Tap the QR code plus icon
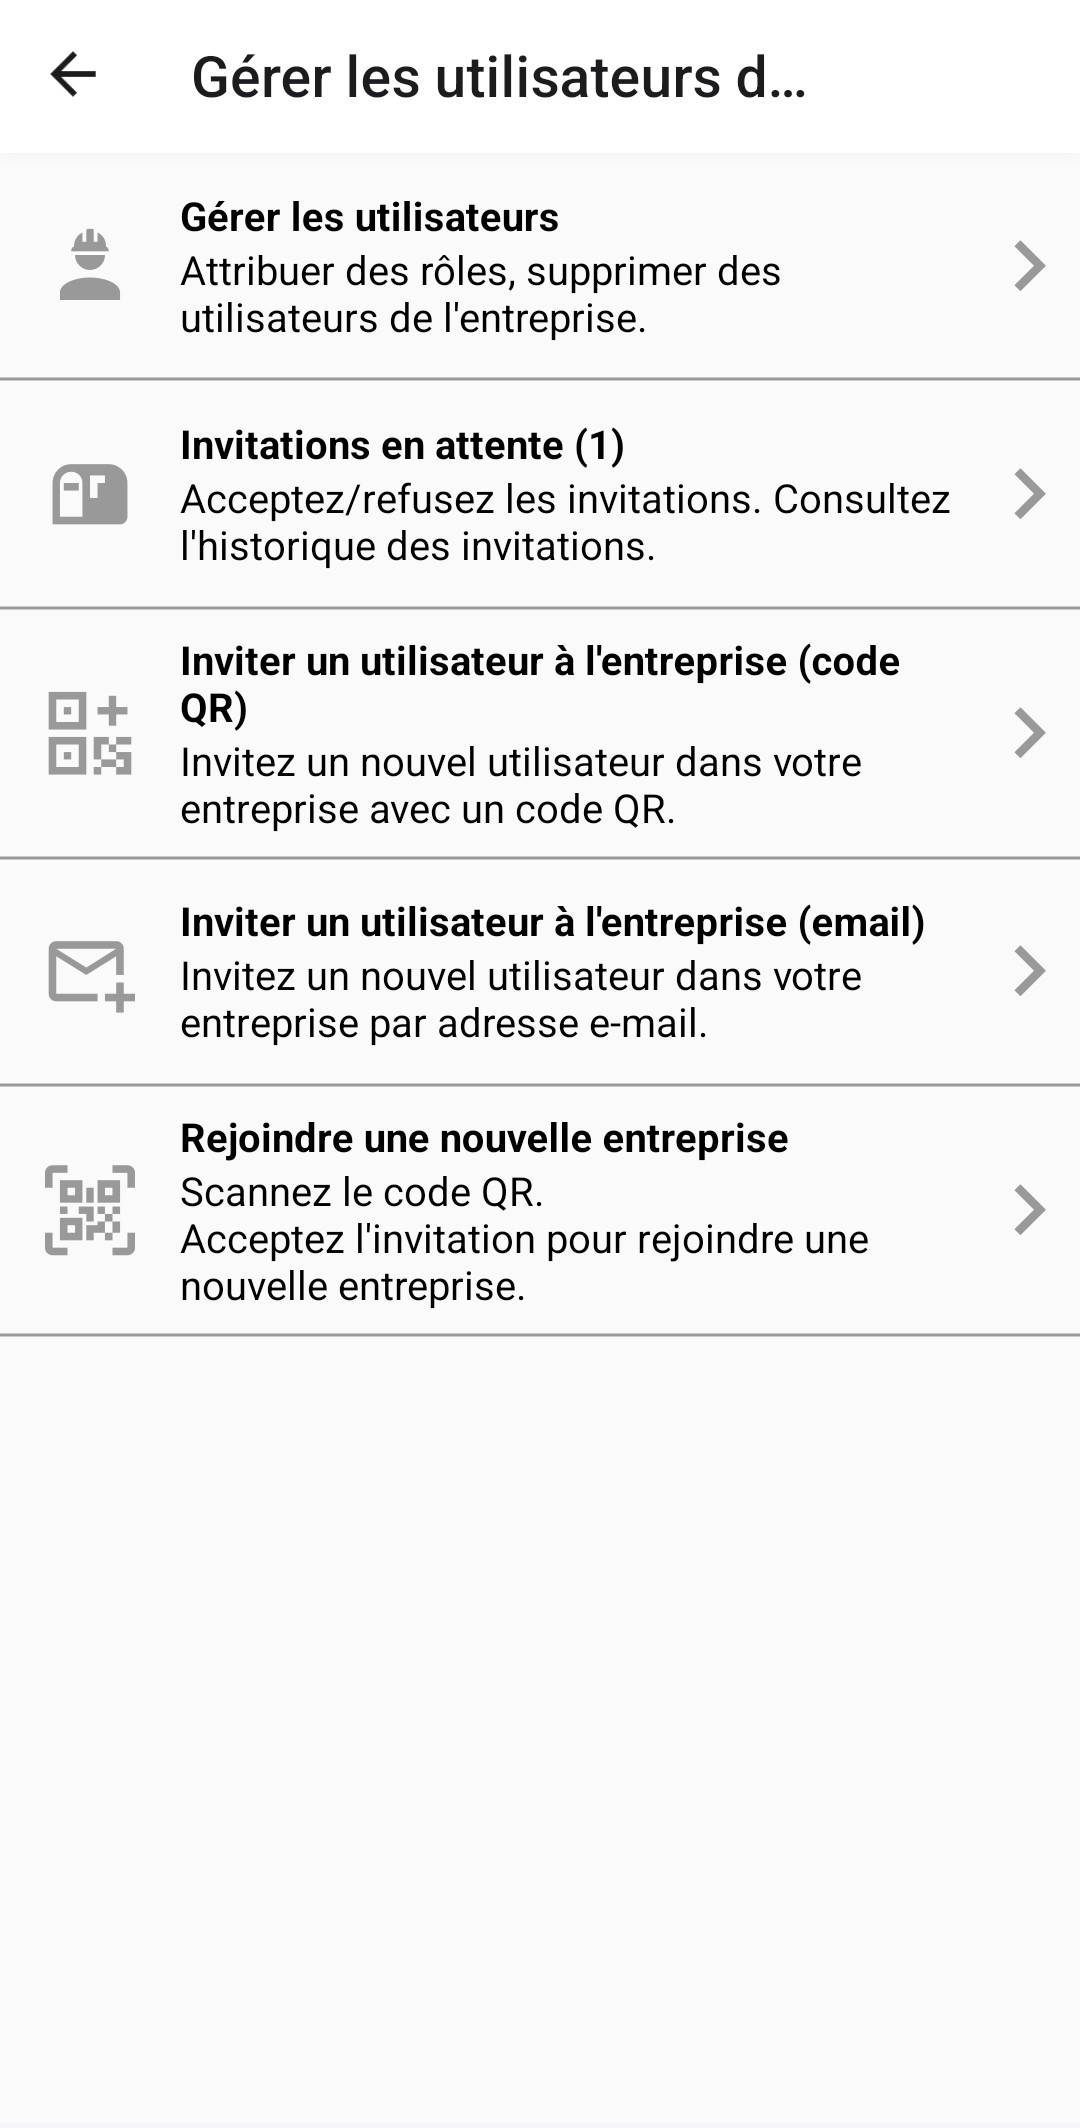The image size is (1080, 2128). (x=90, y=733)
